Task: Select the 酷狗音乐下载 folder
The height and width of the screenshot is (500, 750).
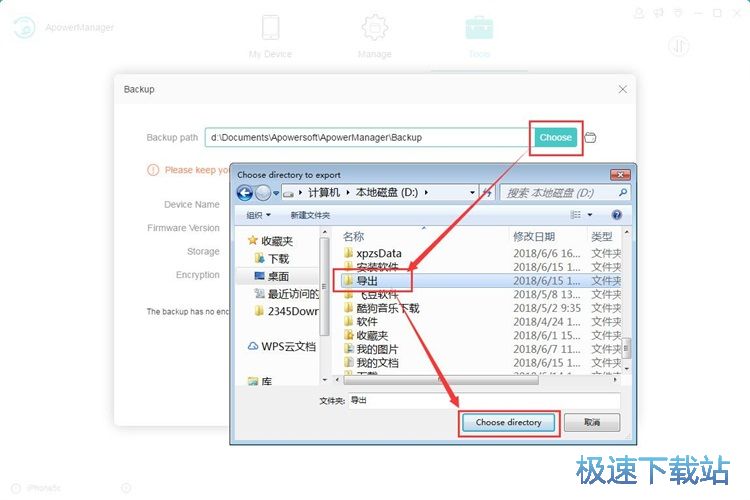Action: [382, 308]
